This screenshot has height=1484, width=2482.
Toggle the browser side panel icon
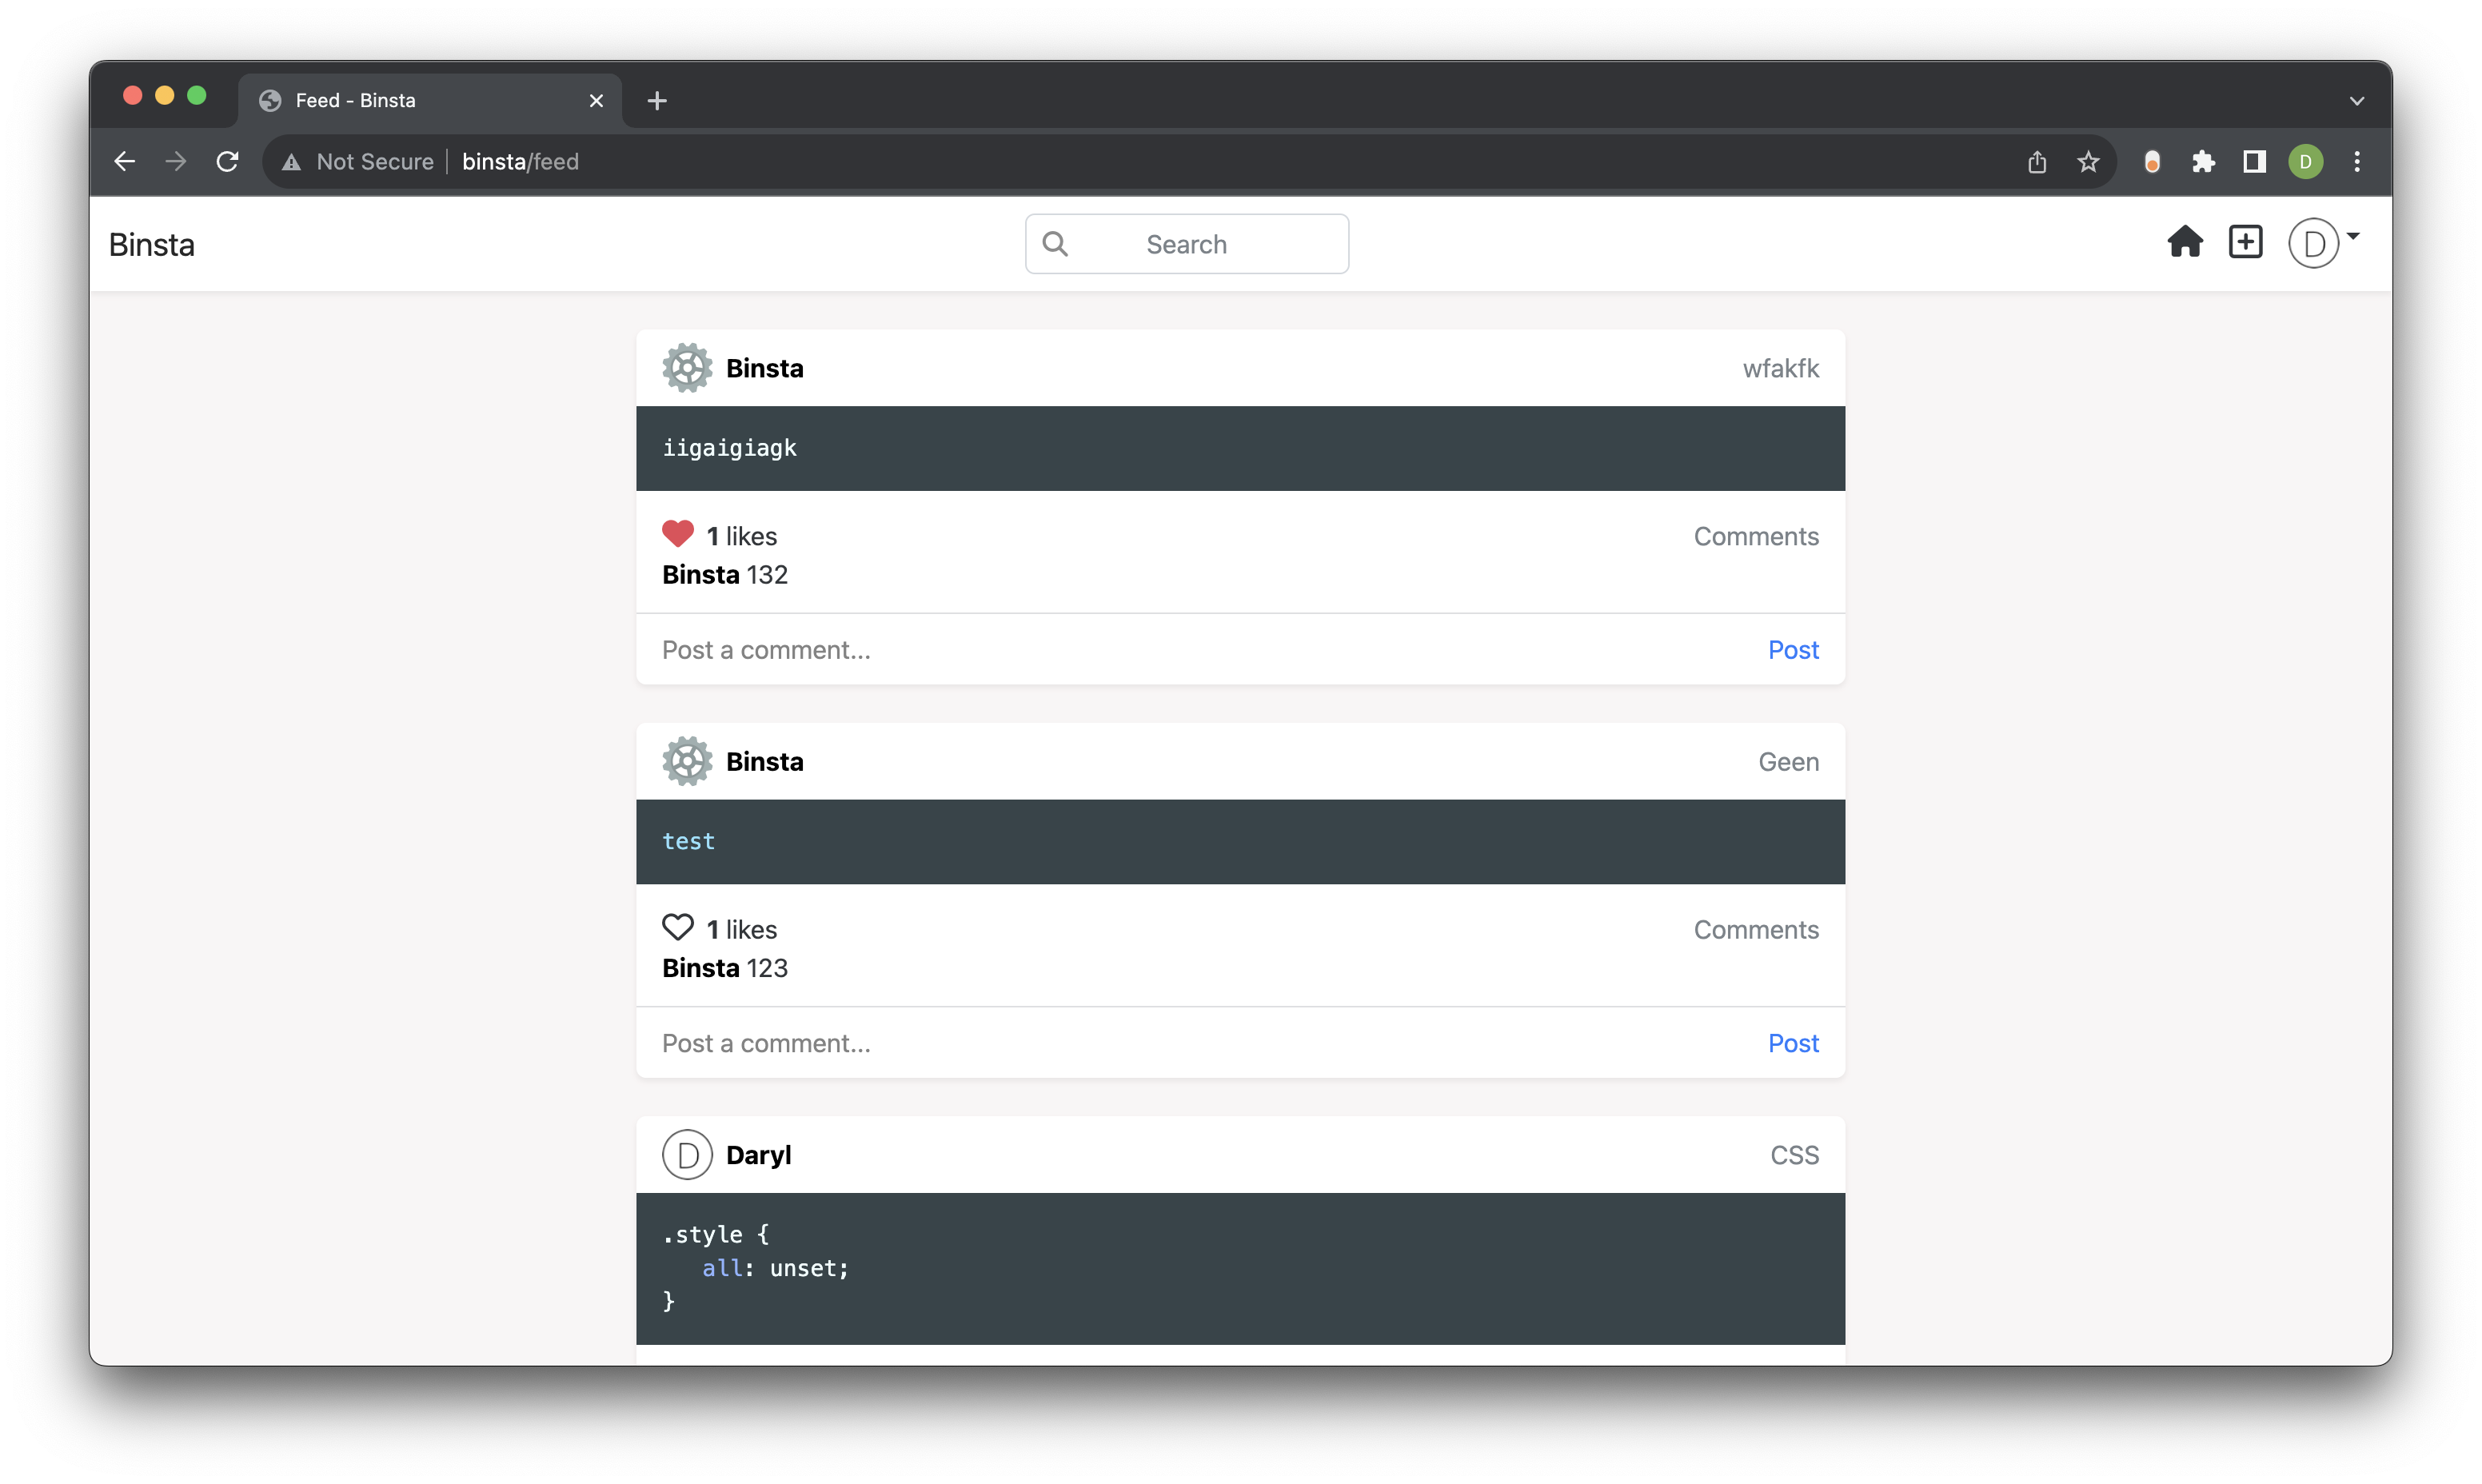pos(2254,161)
